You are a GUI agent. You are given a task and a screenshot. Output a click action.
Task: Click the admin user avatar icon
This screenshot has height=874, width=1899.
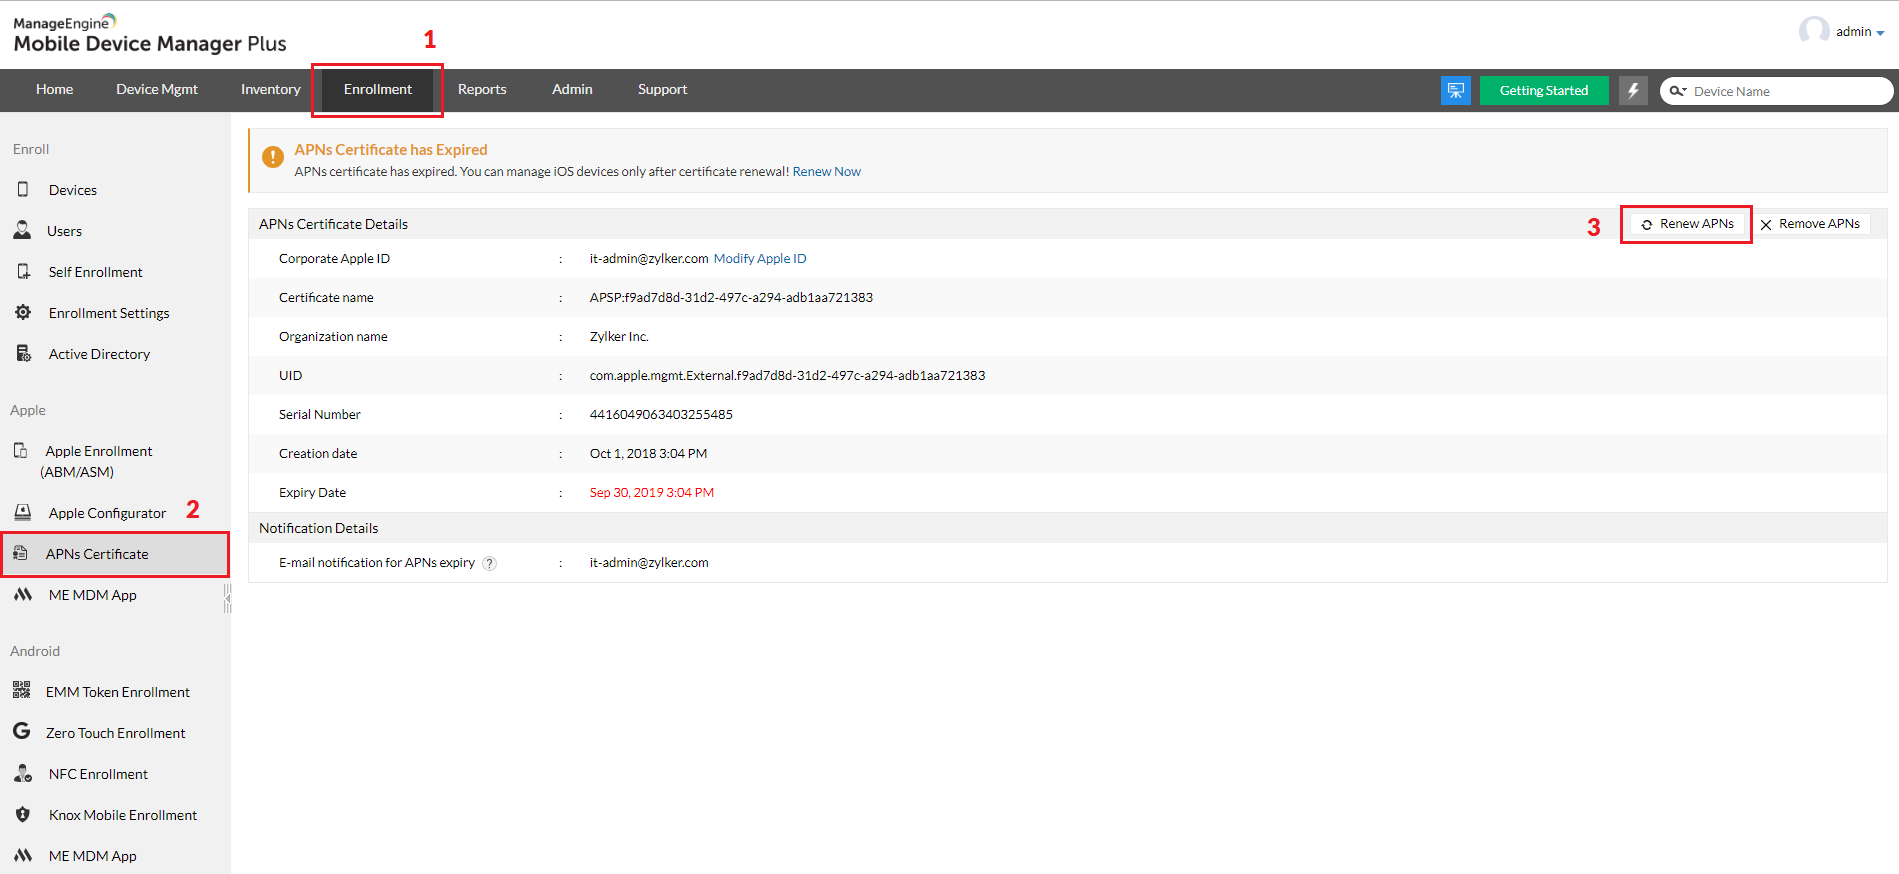click(x=1814, y=31)
